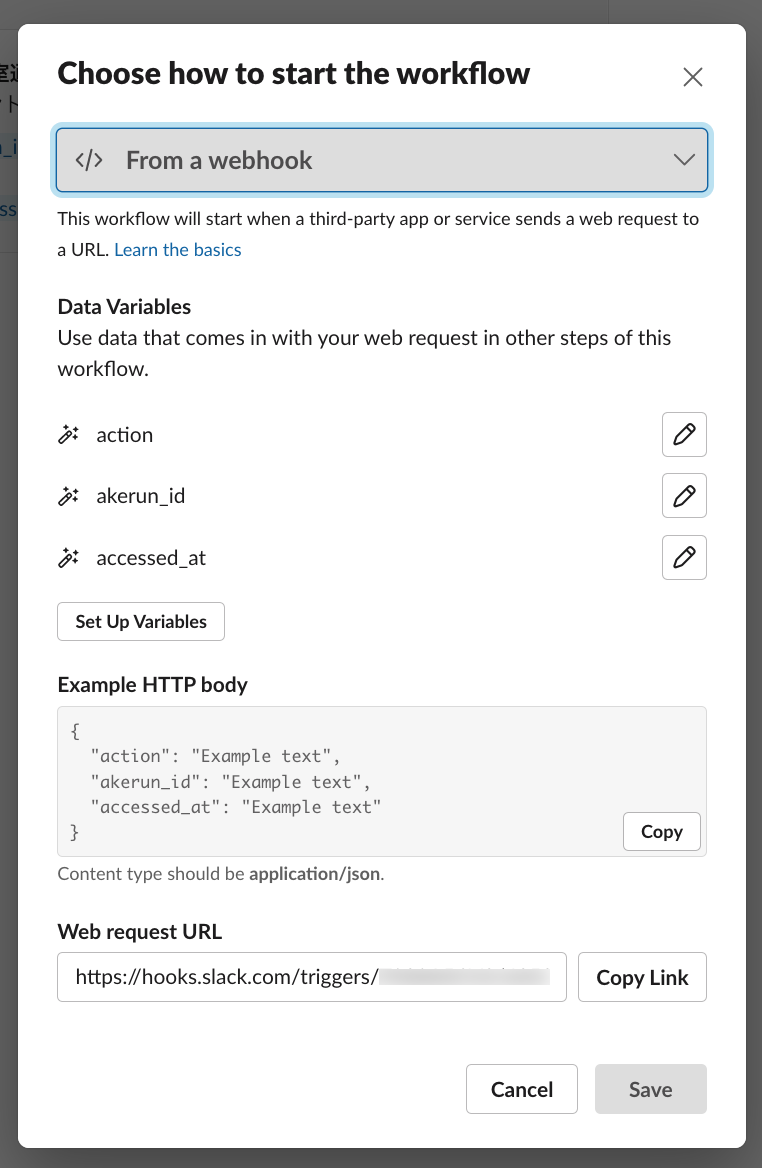Click the magic wand icon beside akerun_id

[x=68, y=496]
